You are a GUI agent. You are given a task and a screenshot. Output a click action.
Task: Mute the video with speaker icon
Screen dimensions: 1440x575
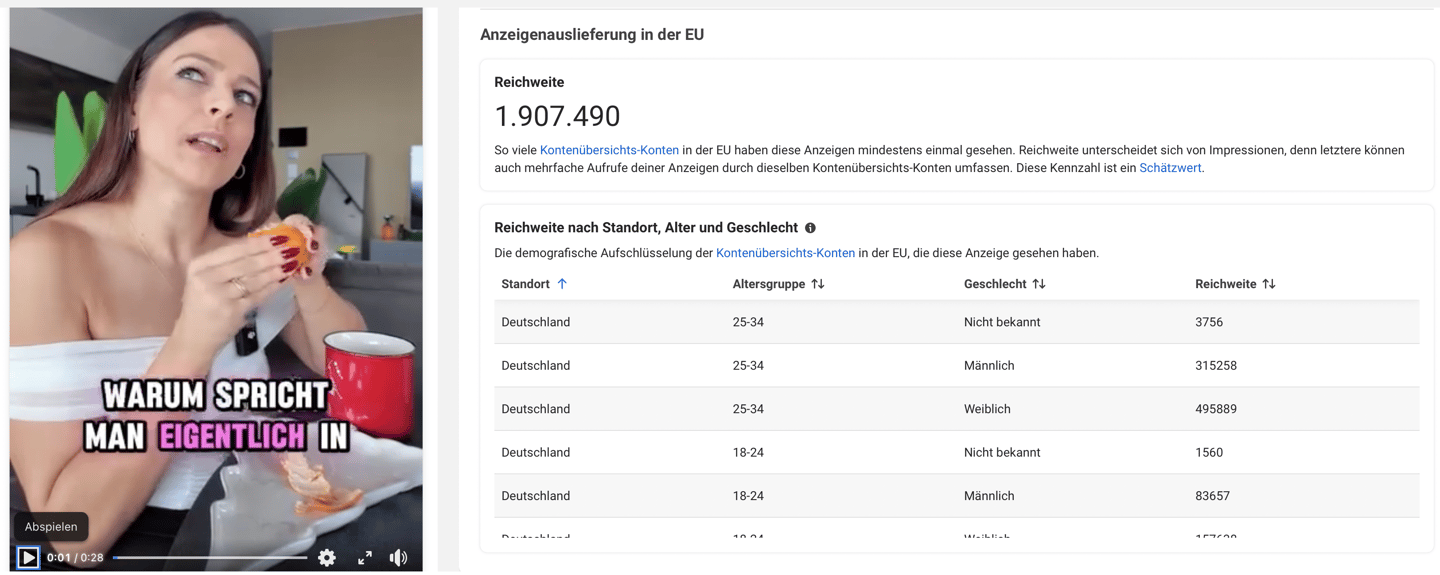point(398,558)
